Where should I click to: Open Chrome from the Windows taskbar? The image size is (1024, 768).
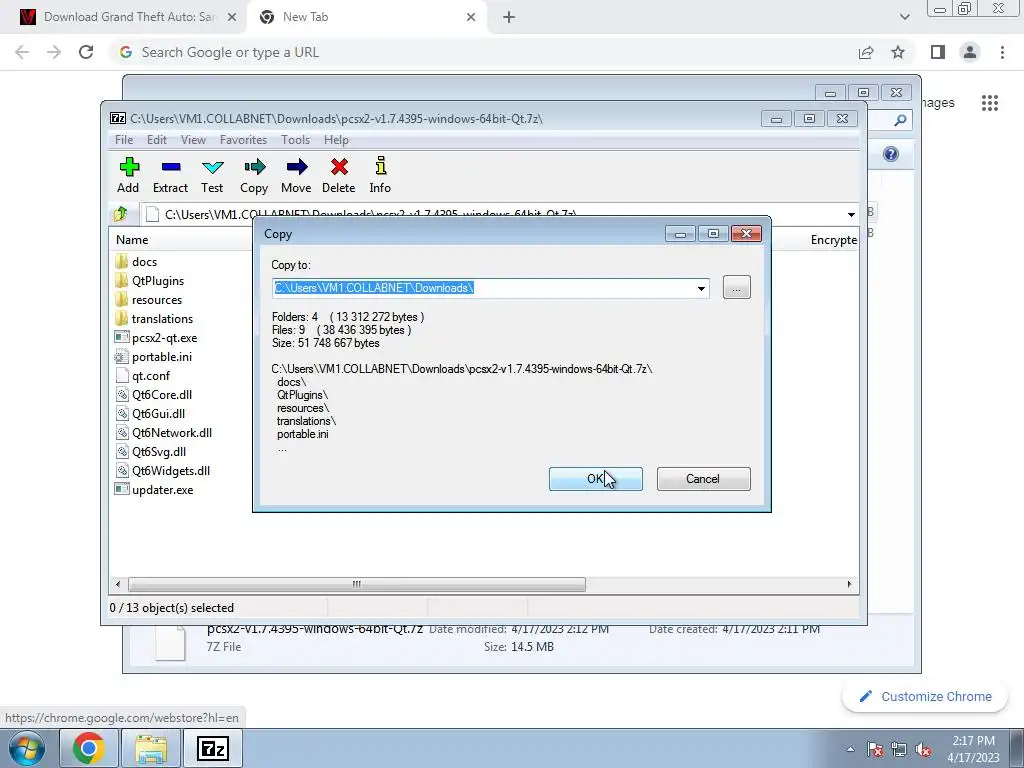(88, 748)
